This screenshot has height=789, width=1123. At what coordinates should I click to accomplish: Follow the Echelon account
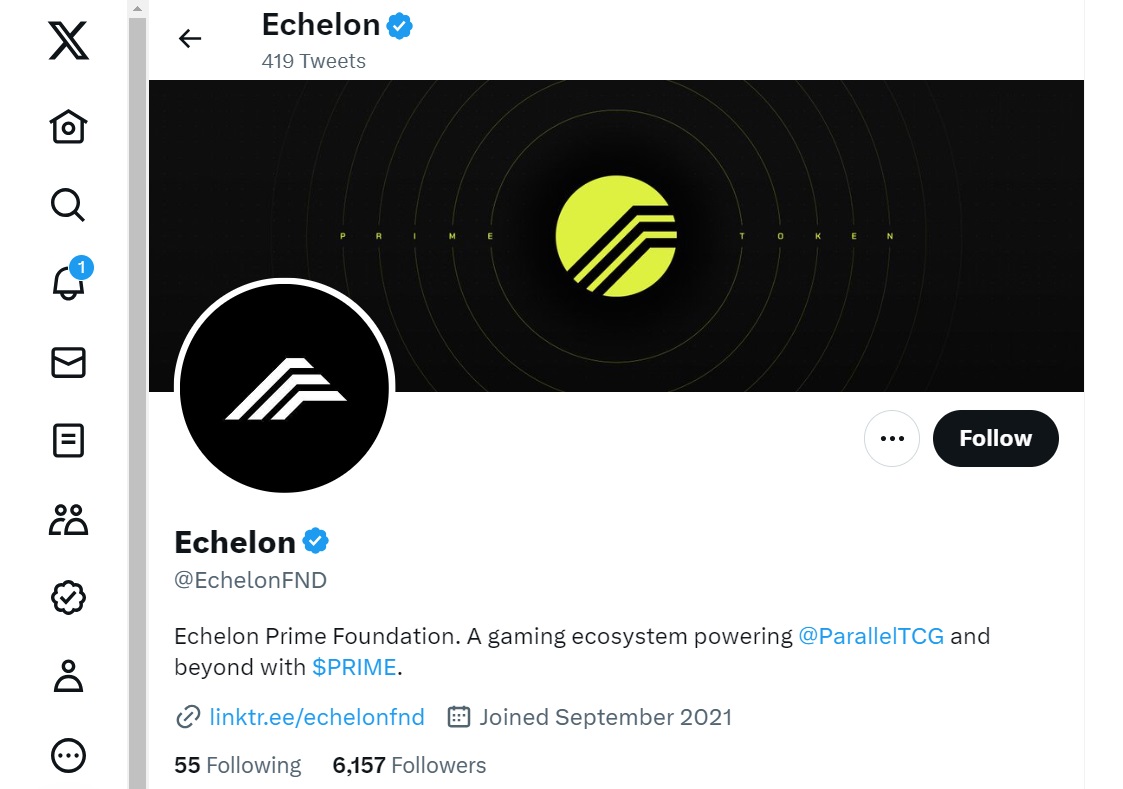click(x=996, y=438)
